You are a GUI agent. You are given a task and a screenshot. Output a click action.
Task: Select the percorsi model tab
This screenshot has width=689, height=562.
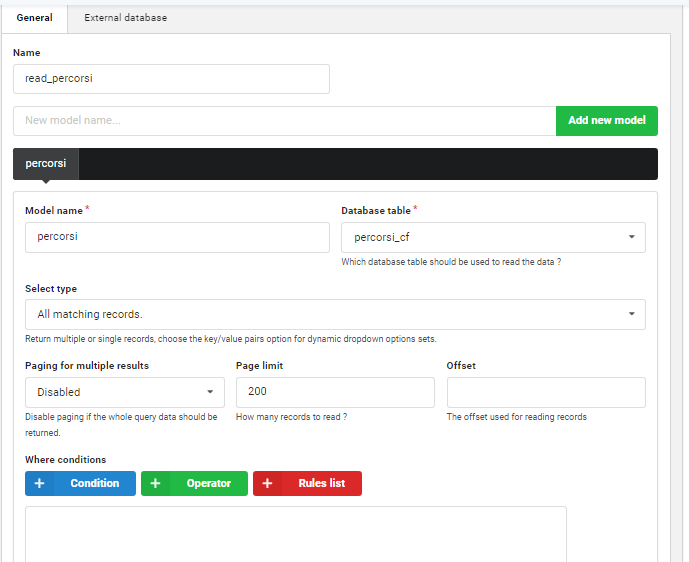[x=46, y=163]
